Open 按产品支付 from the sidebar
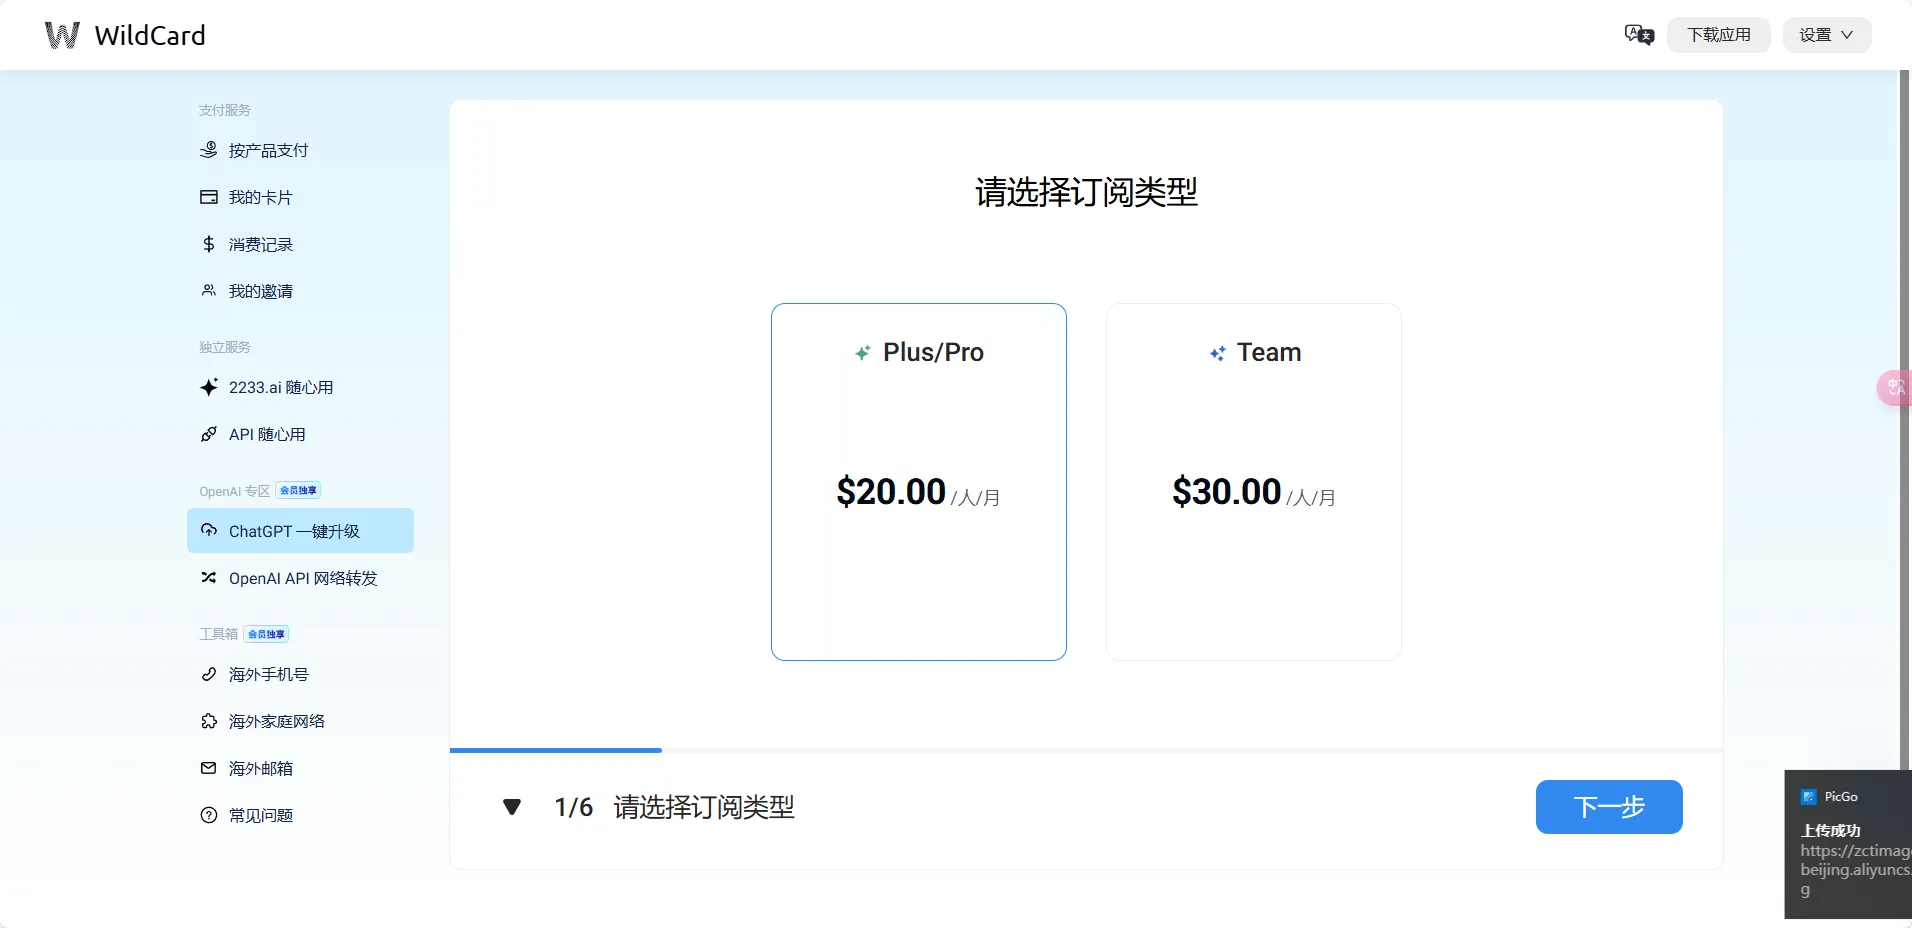This screenshot has height=928, width=1912. [x=267, y=150]
